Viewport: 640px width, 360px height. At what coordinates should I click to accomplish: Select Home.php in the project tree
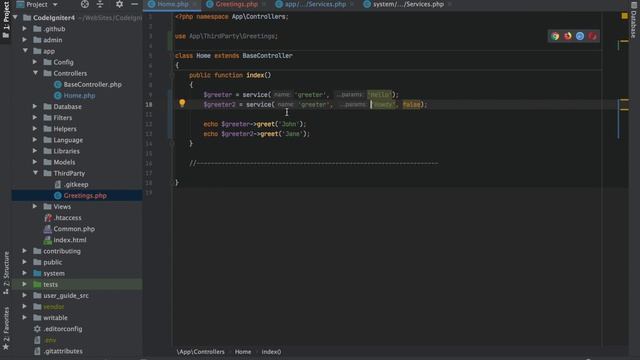tap(79, 96)
